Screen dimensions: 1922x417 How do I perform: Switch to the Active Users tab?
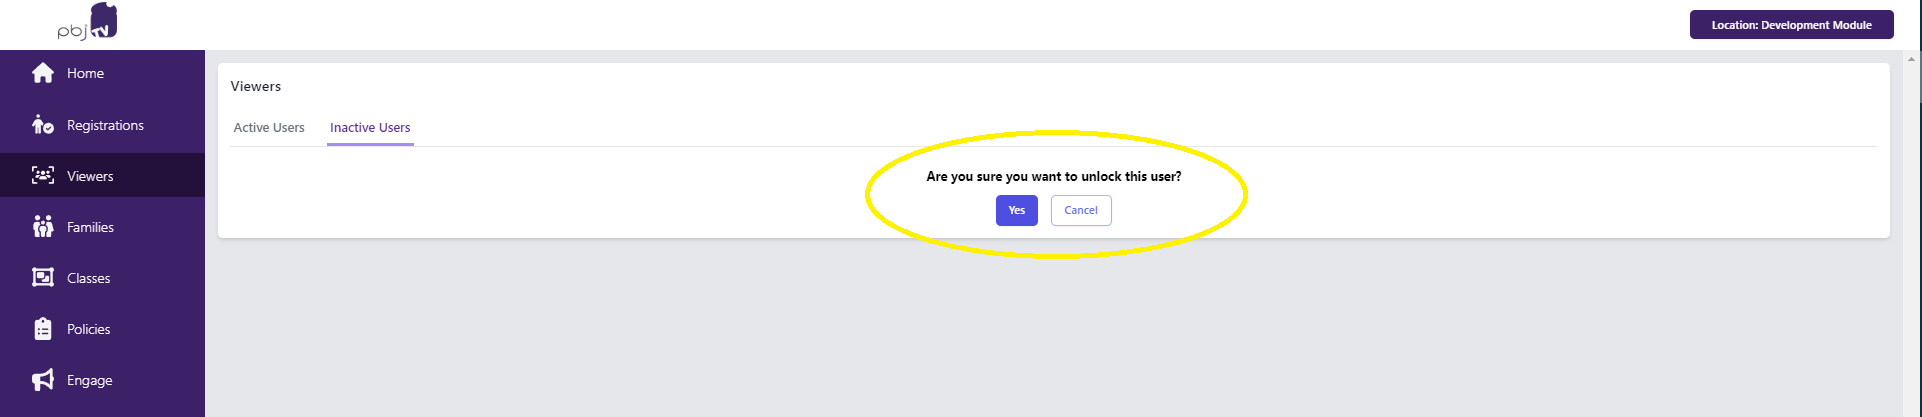coord(269,128)
